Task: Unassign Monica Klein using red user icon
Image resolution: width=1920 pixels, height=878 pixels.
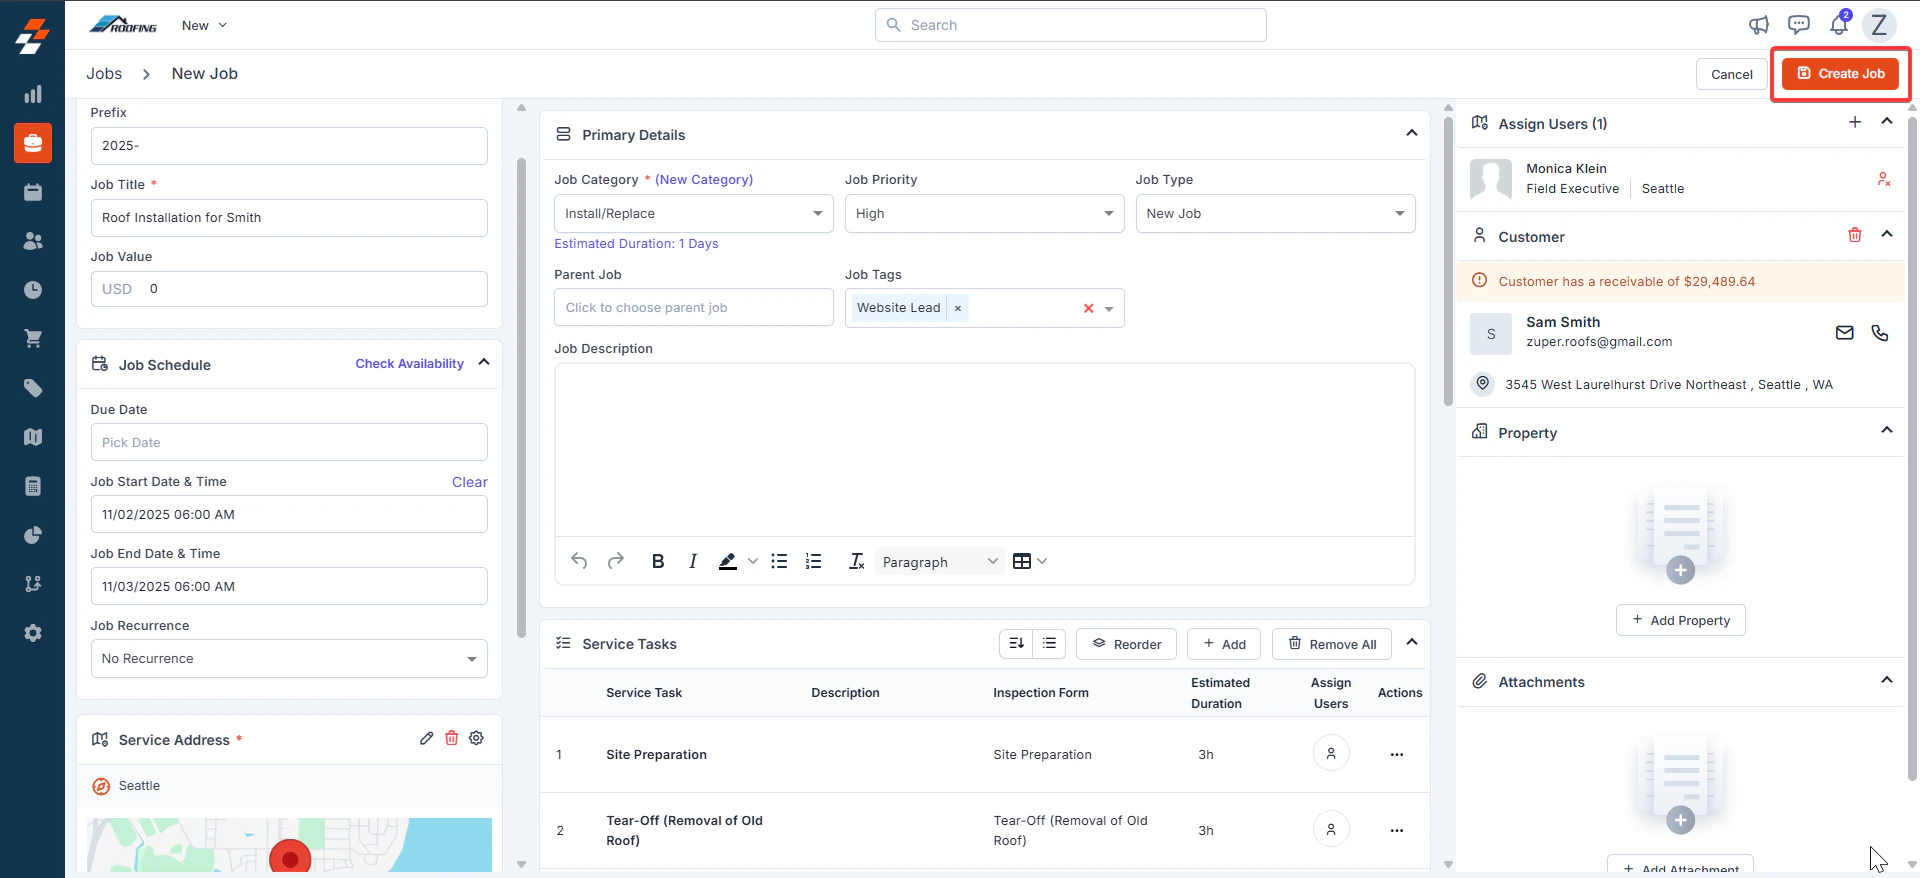Action: pyautogui.click(x=1884, y=179)
